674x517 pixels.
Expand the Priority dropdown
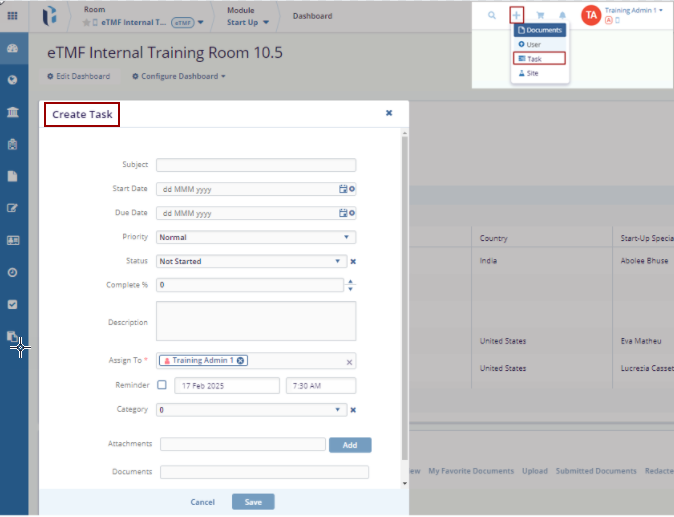tap(346, 237)
